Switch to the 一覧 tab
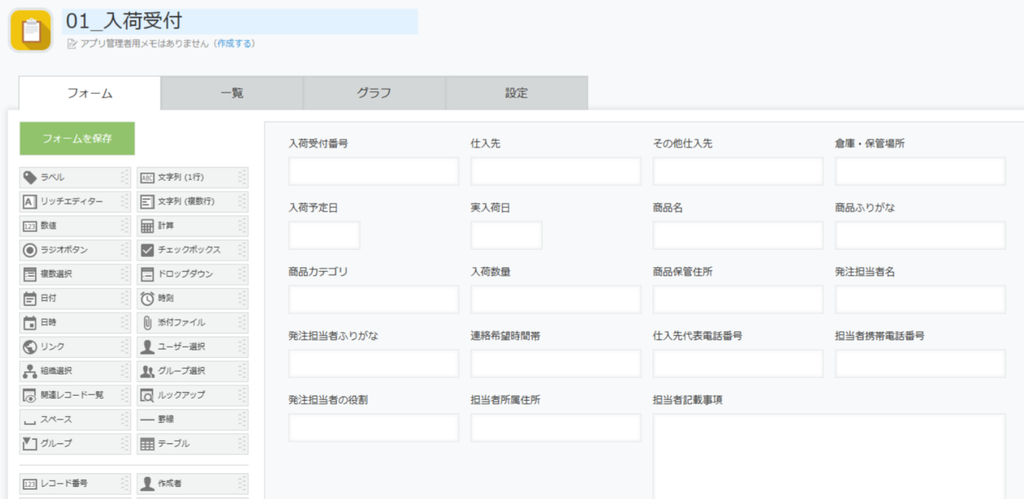Screen dimensions: 1024x499 232,93
